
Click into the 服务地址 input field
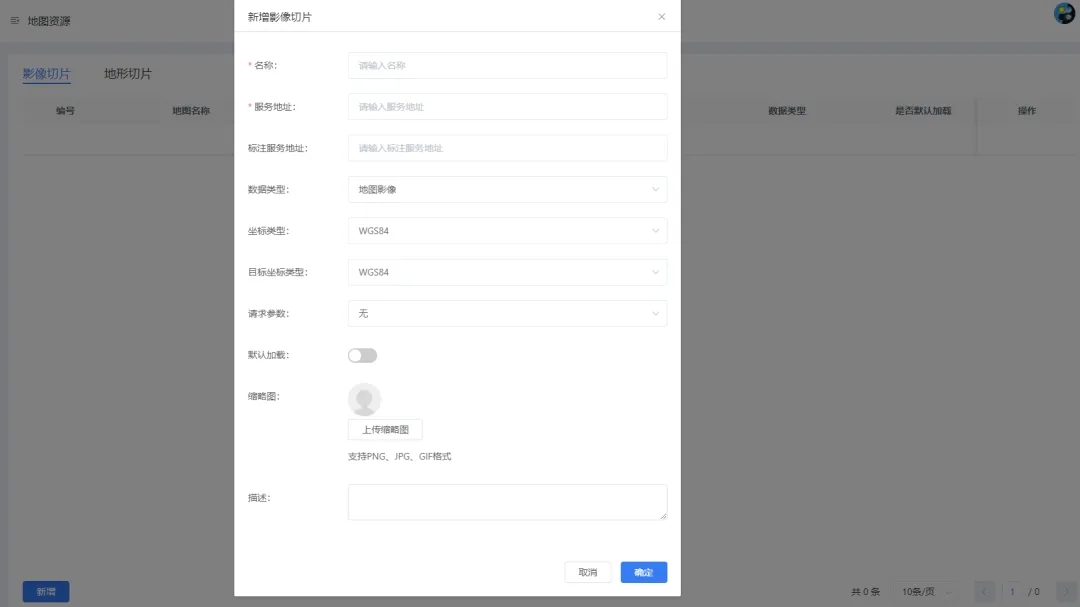click(x=507, y=106)
